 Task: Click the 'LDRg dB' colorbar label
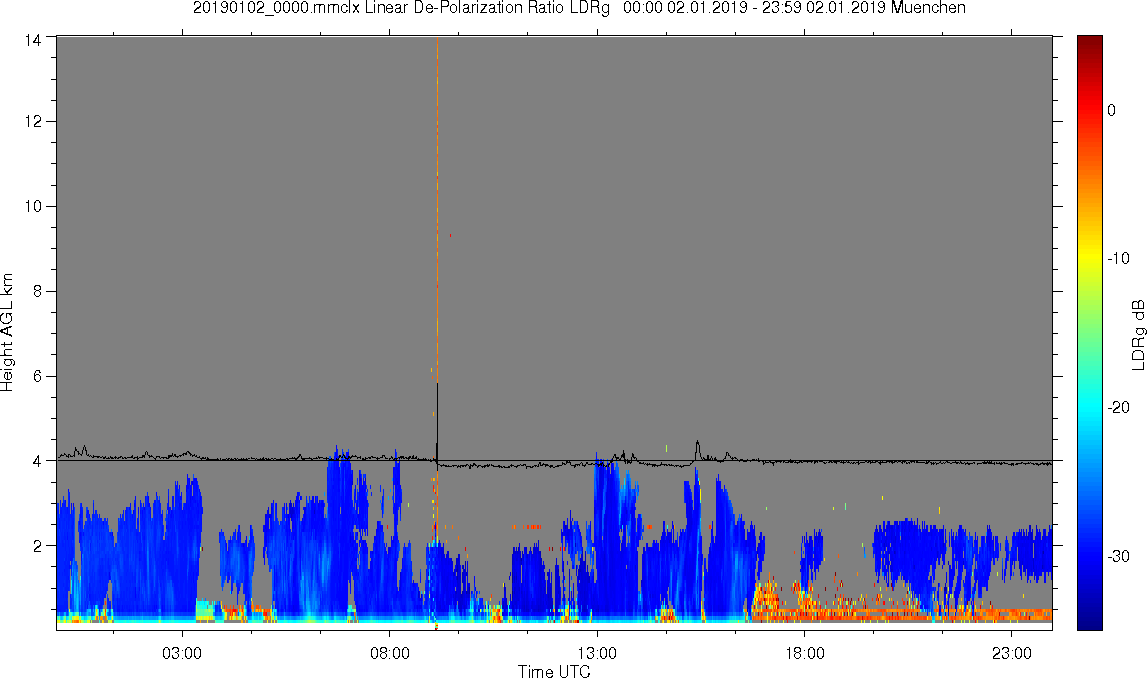(x=1137, y=334)
